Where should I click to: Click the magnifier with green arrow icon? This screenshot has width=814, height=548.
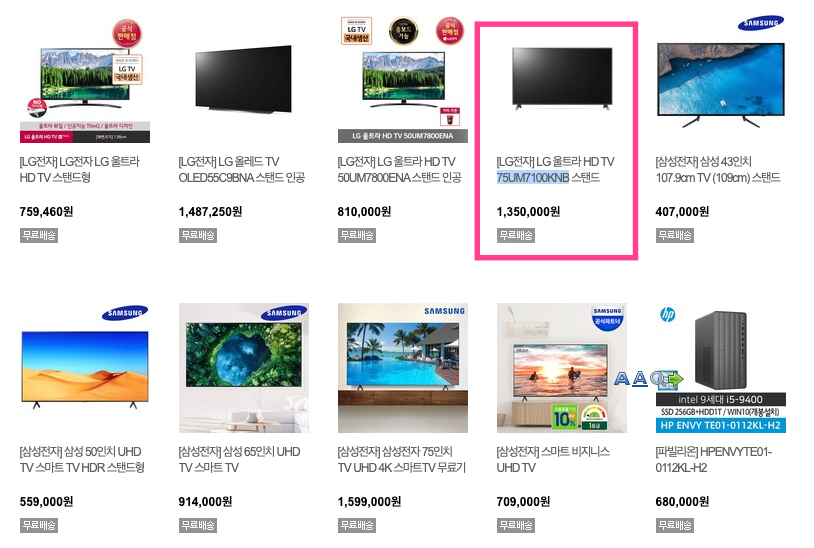click(x=666, y=379)
